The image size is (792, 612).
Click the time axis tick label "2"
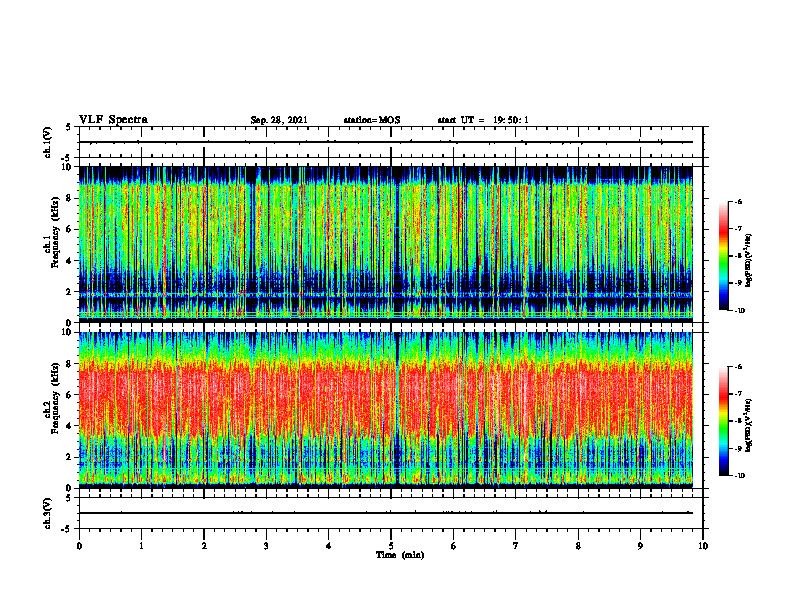(204, 546)
